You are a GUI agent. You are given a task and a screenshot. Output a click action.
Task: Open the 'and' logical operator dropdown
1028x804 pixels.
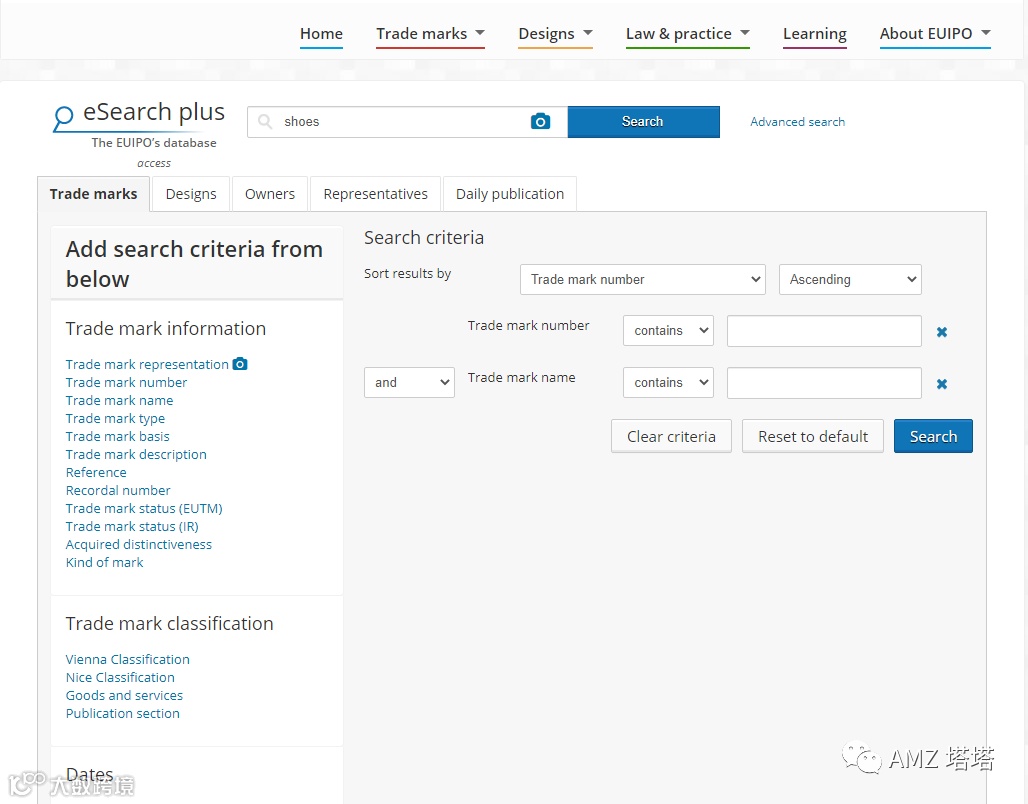click(x=409, y=382)
